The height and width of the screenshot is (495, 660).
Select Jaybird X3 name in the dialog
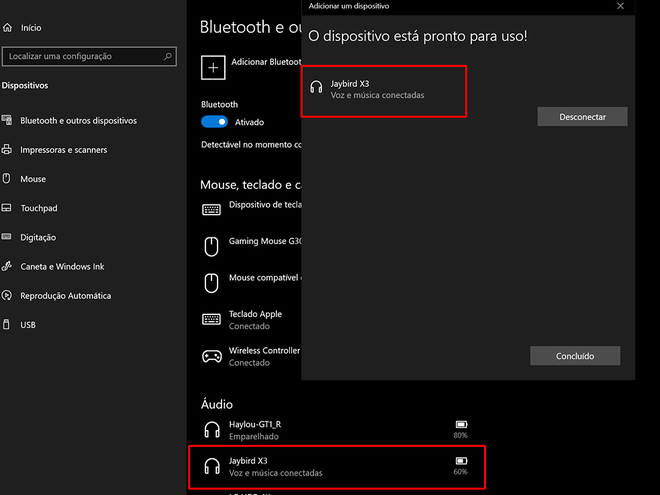click(350, 84)
